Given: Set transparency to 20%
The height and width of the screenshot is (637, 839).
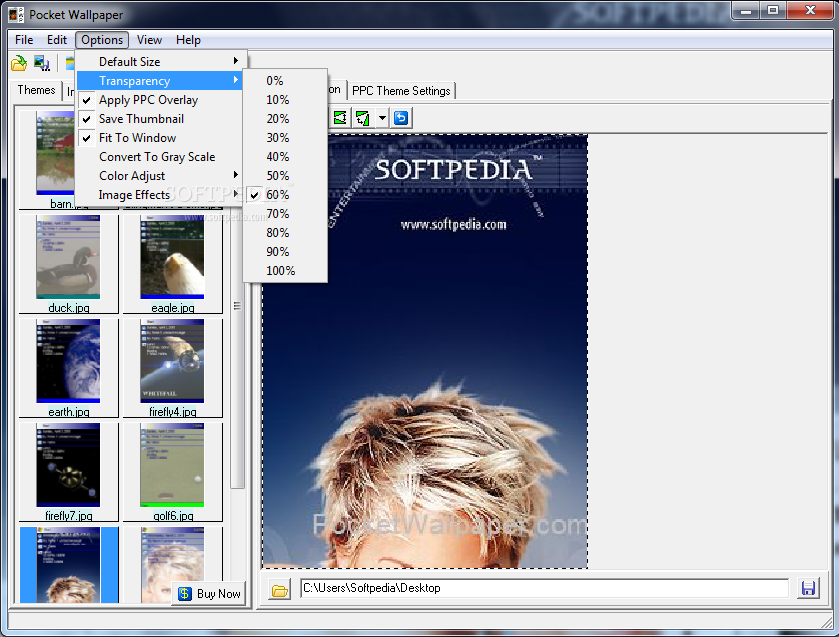Looking at the screenshot, I should click(x=285, y=119).
